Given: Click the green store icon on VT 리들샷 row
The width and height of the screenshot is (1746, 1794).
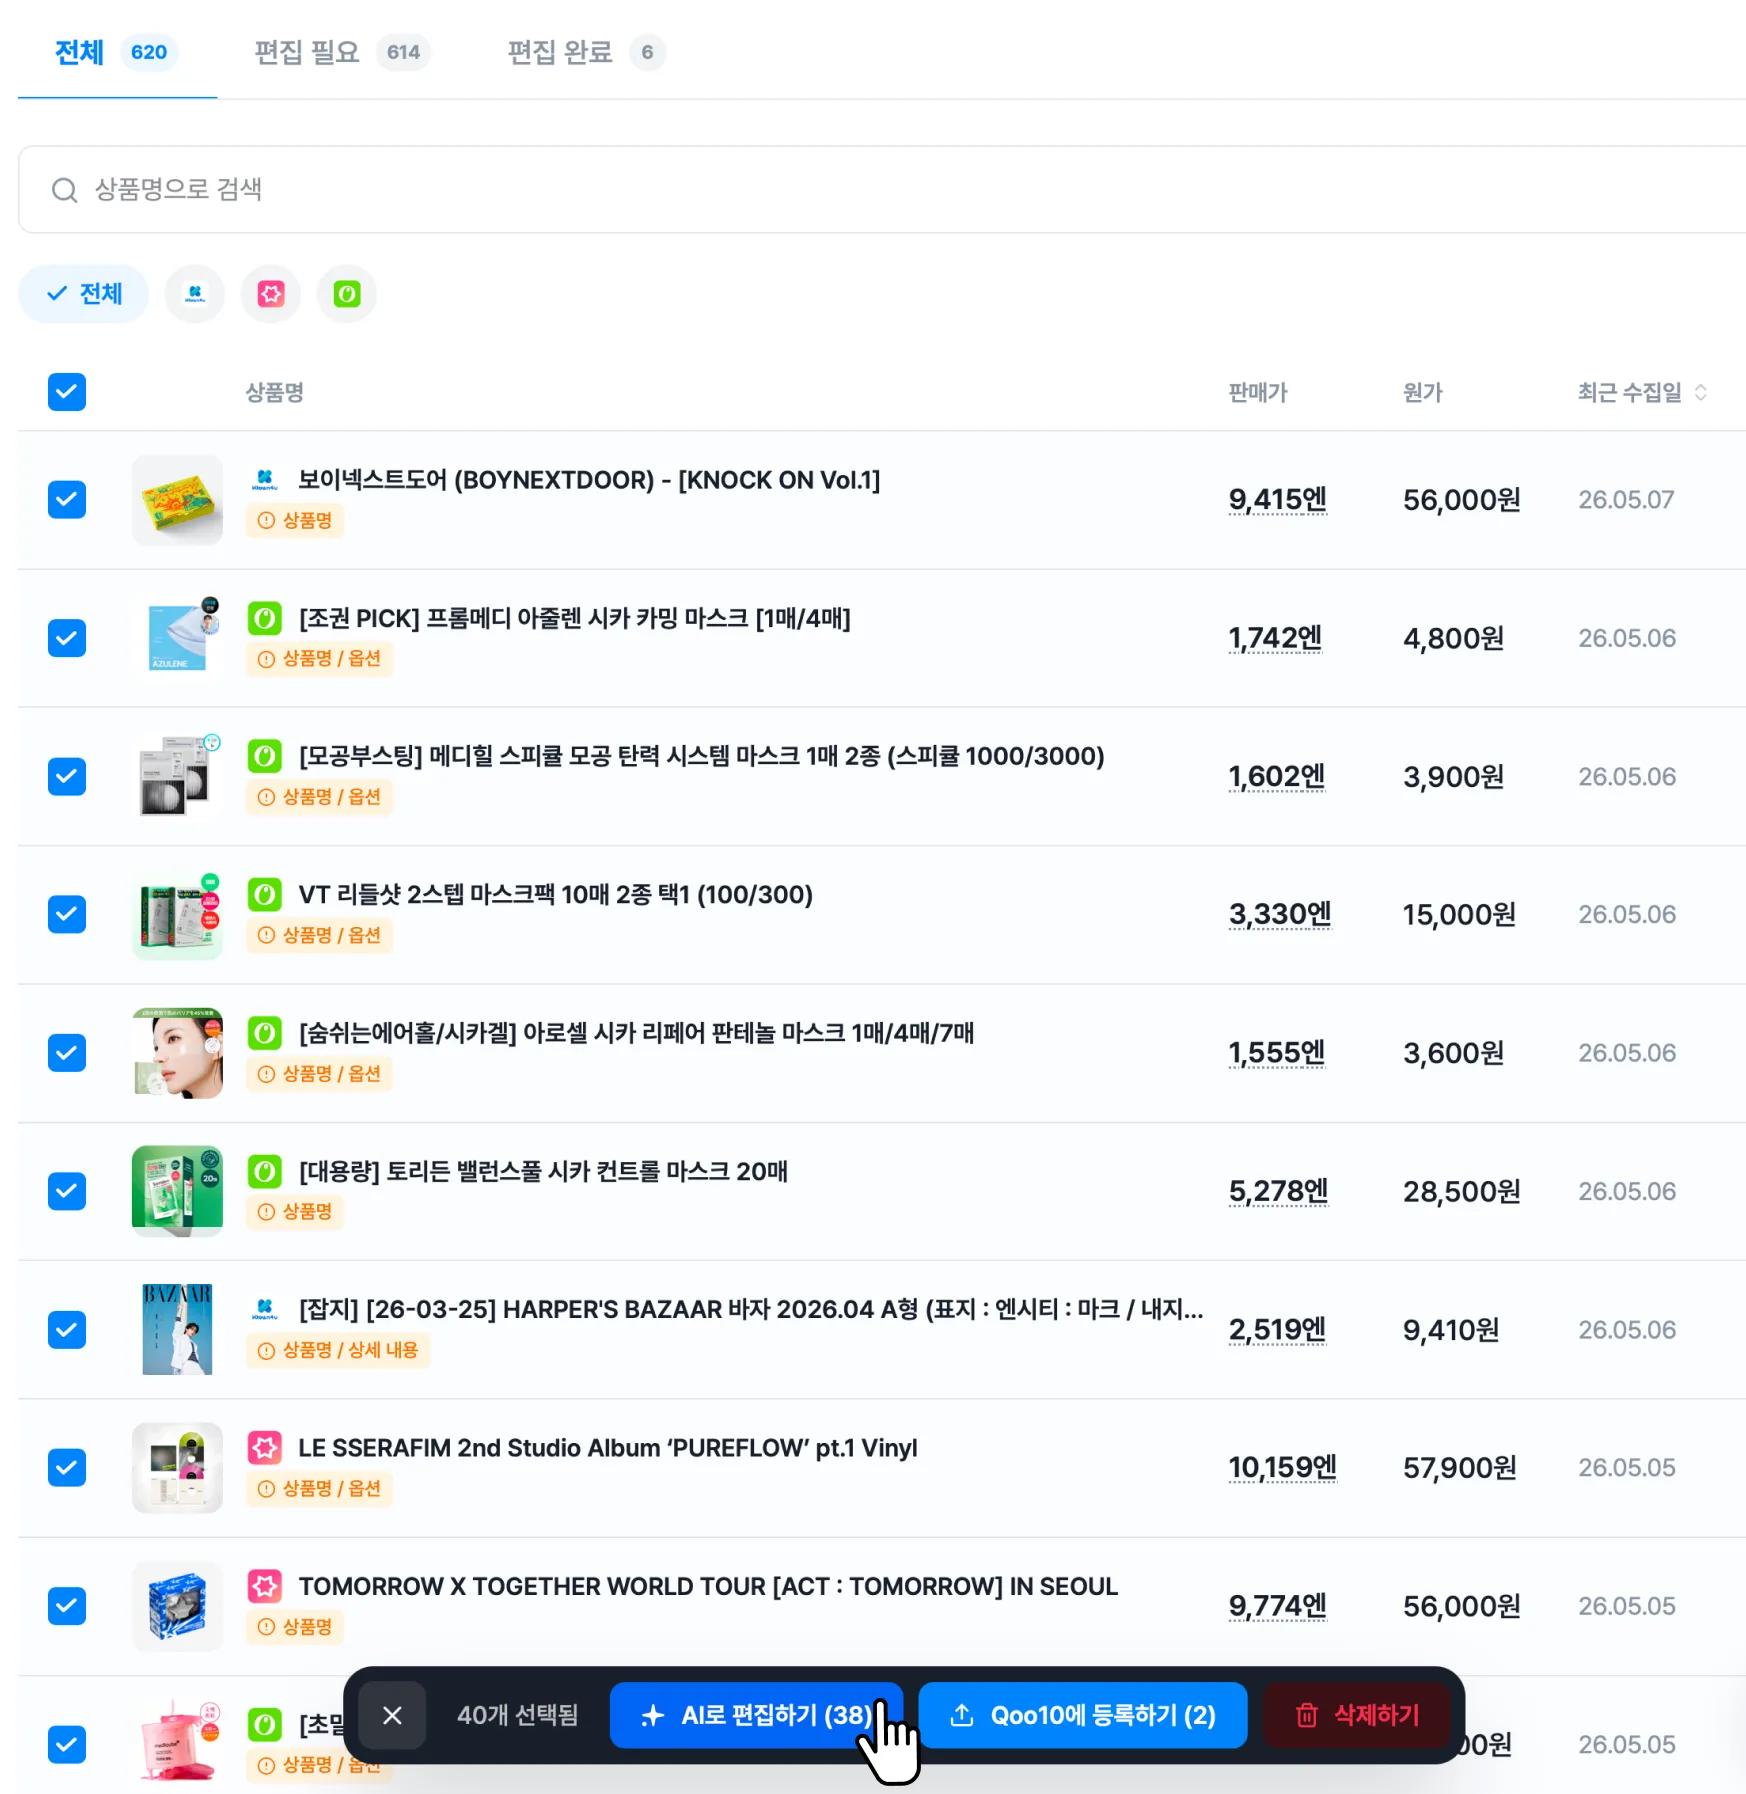Looking at the screenshot, I should [265, 895].
